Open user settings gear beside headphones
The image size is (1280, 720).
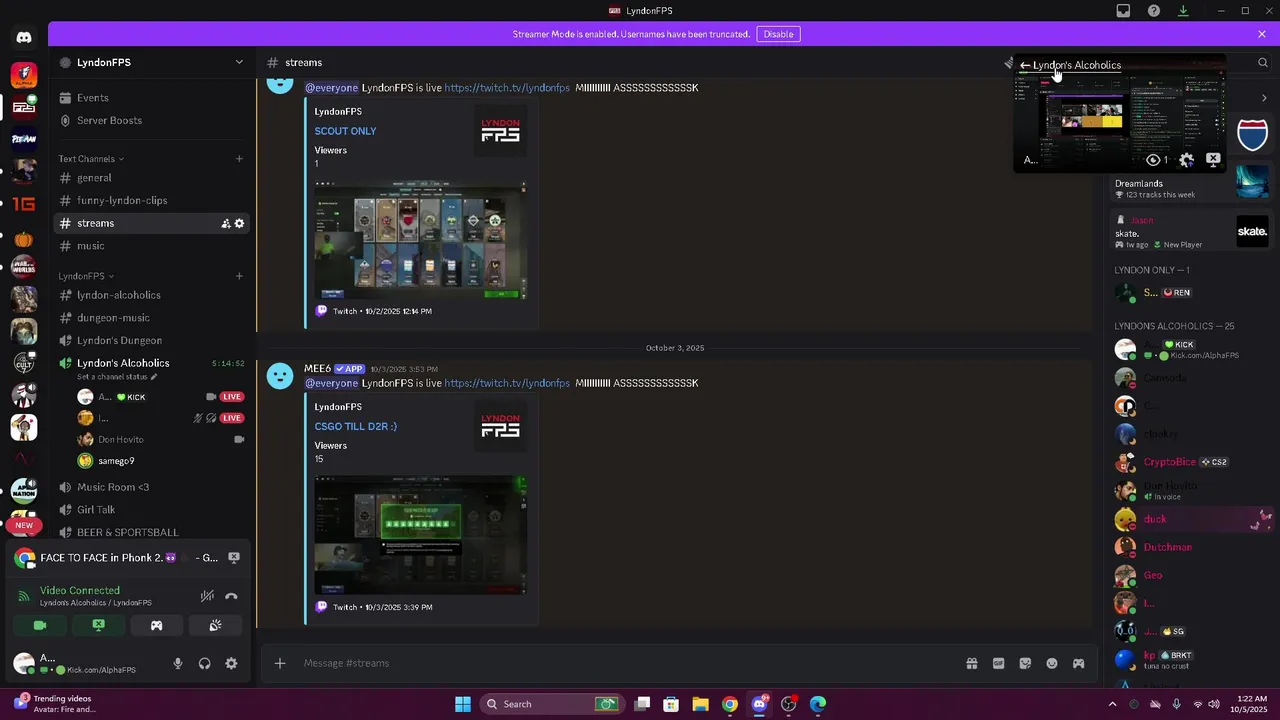click(x=231, y=663)
